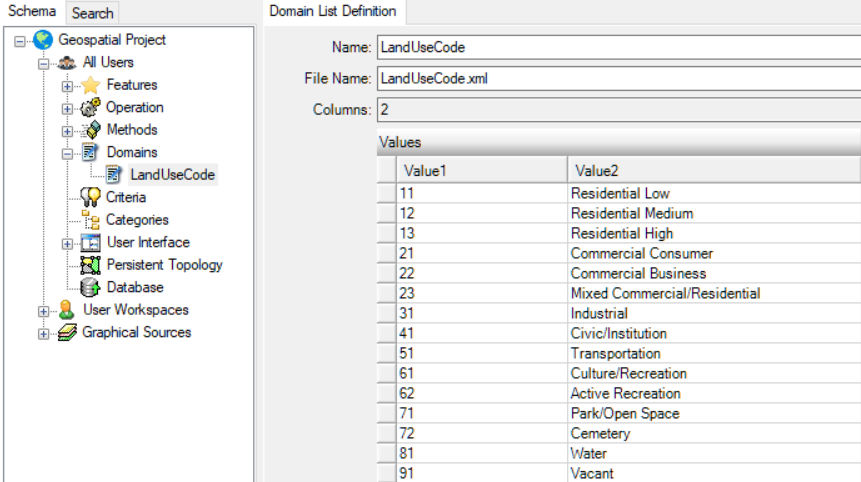Expand the Features tree node
The height and width of the screenshot is (482, 861).
click(x=67, y=86)
